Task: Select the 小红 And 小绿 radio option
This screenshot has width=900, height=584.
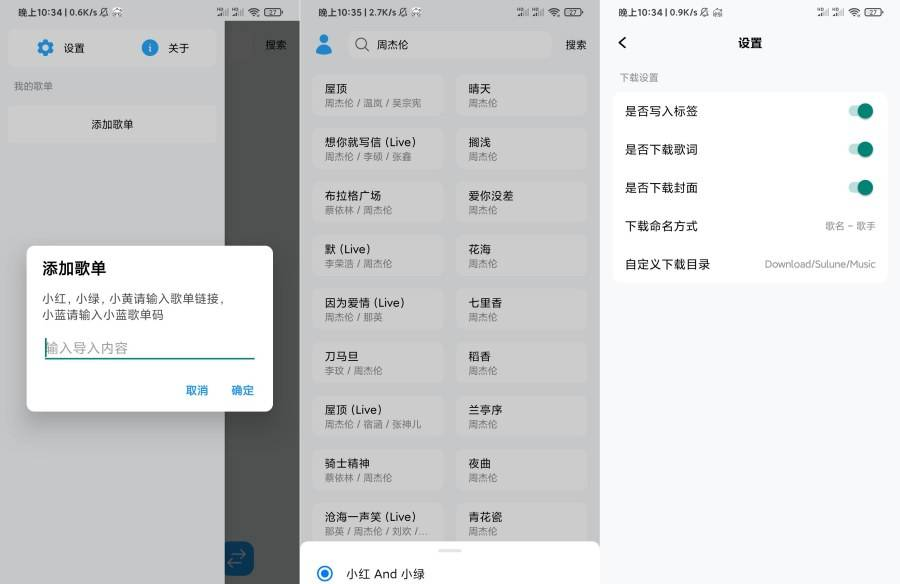Action: [x=325, y=573]
